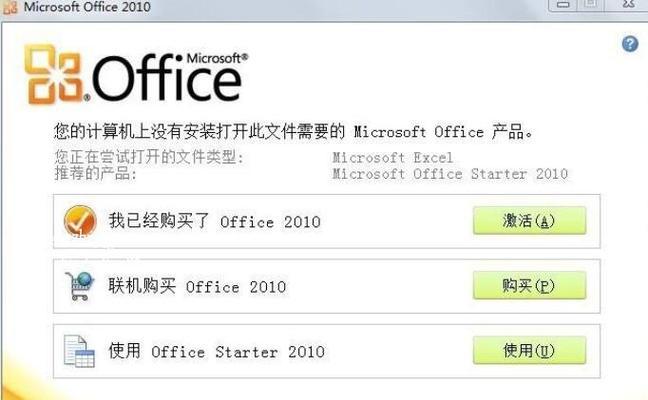Click the 购买(P) purchase button

click(529, 285)
